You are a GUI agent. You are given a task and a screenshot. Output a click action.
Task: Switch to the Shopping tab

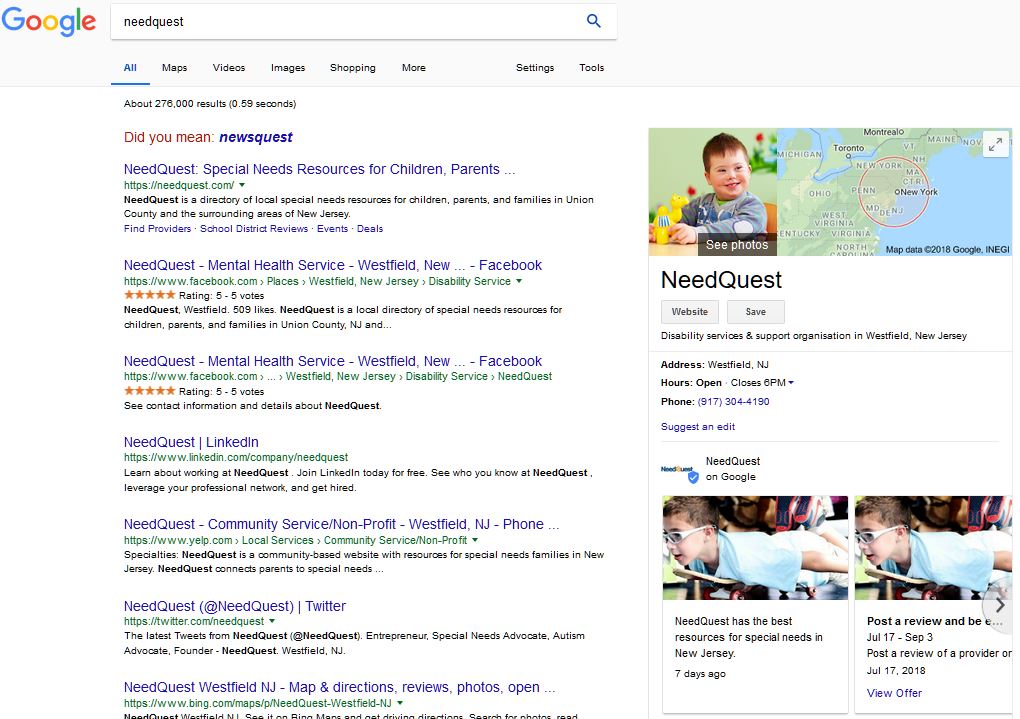(353, 68)
